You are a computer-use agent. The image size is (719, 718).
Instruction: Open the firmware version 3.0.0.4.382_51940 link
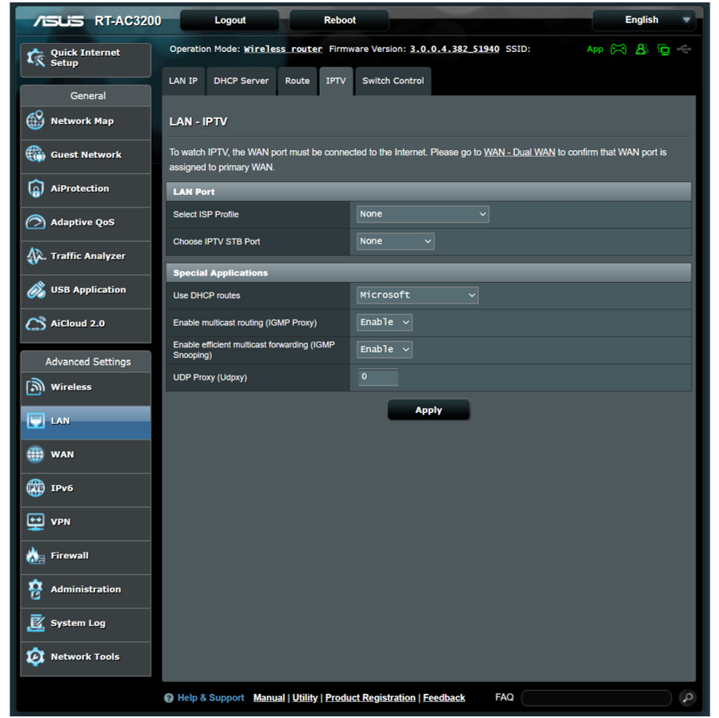coord(454,49)
